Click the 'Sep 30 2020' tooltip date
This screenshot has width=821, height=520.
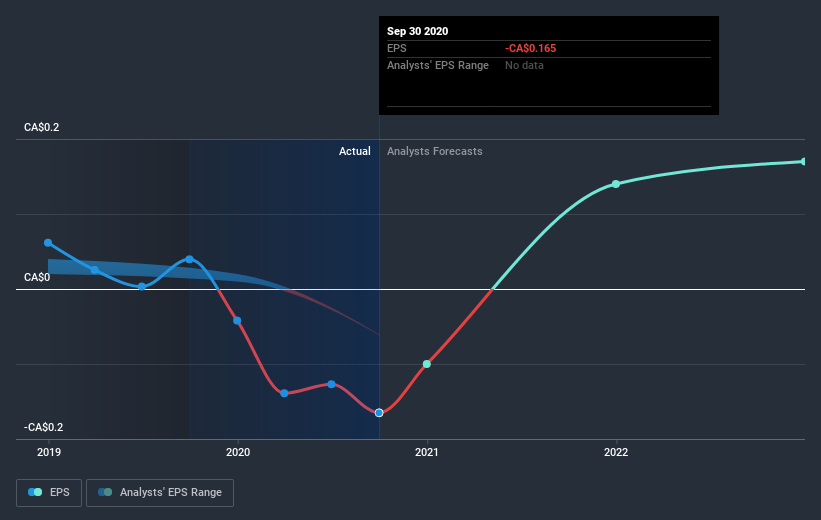coord(417,31)
